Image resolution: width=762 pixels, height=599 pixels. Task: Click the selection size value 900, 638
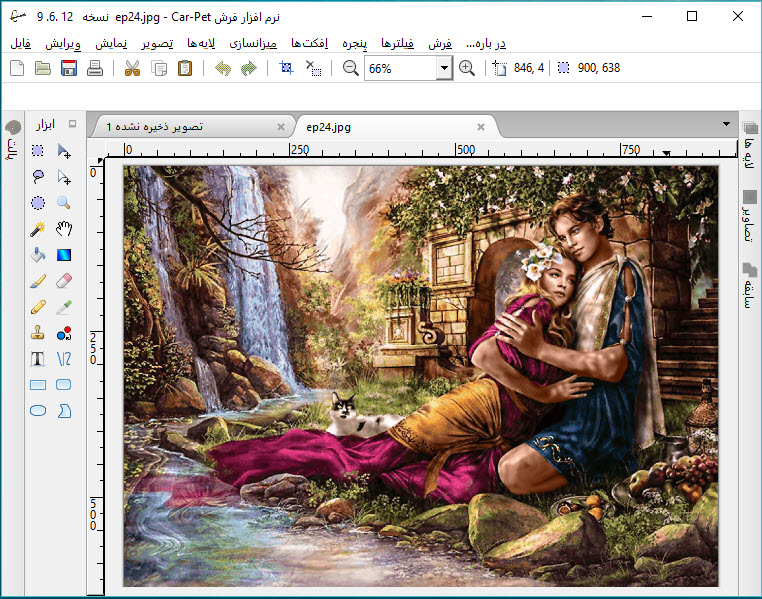tap(599, 68)
